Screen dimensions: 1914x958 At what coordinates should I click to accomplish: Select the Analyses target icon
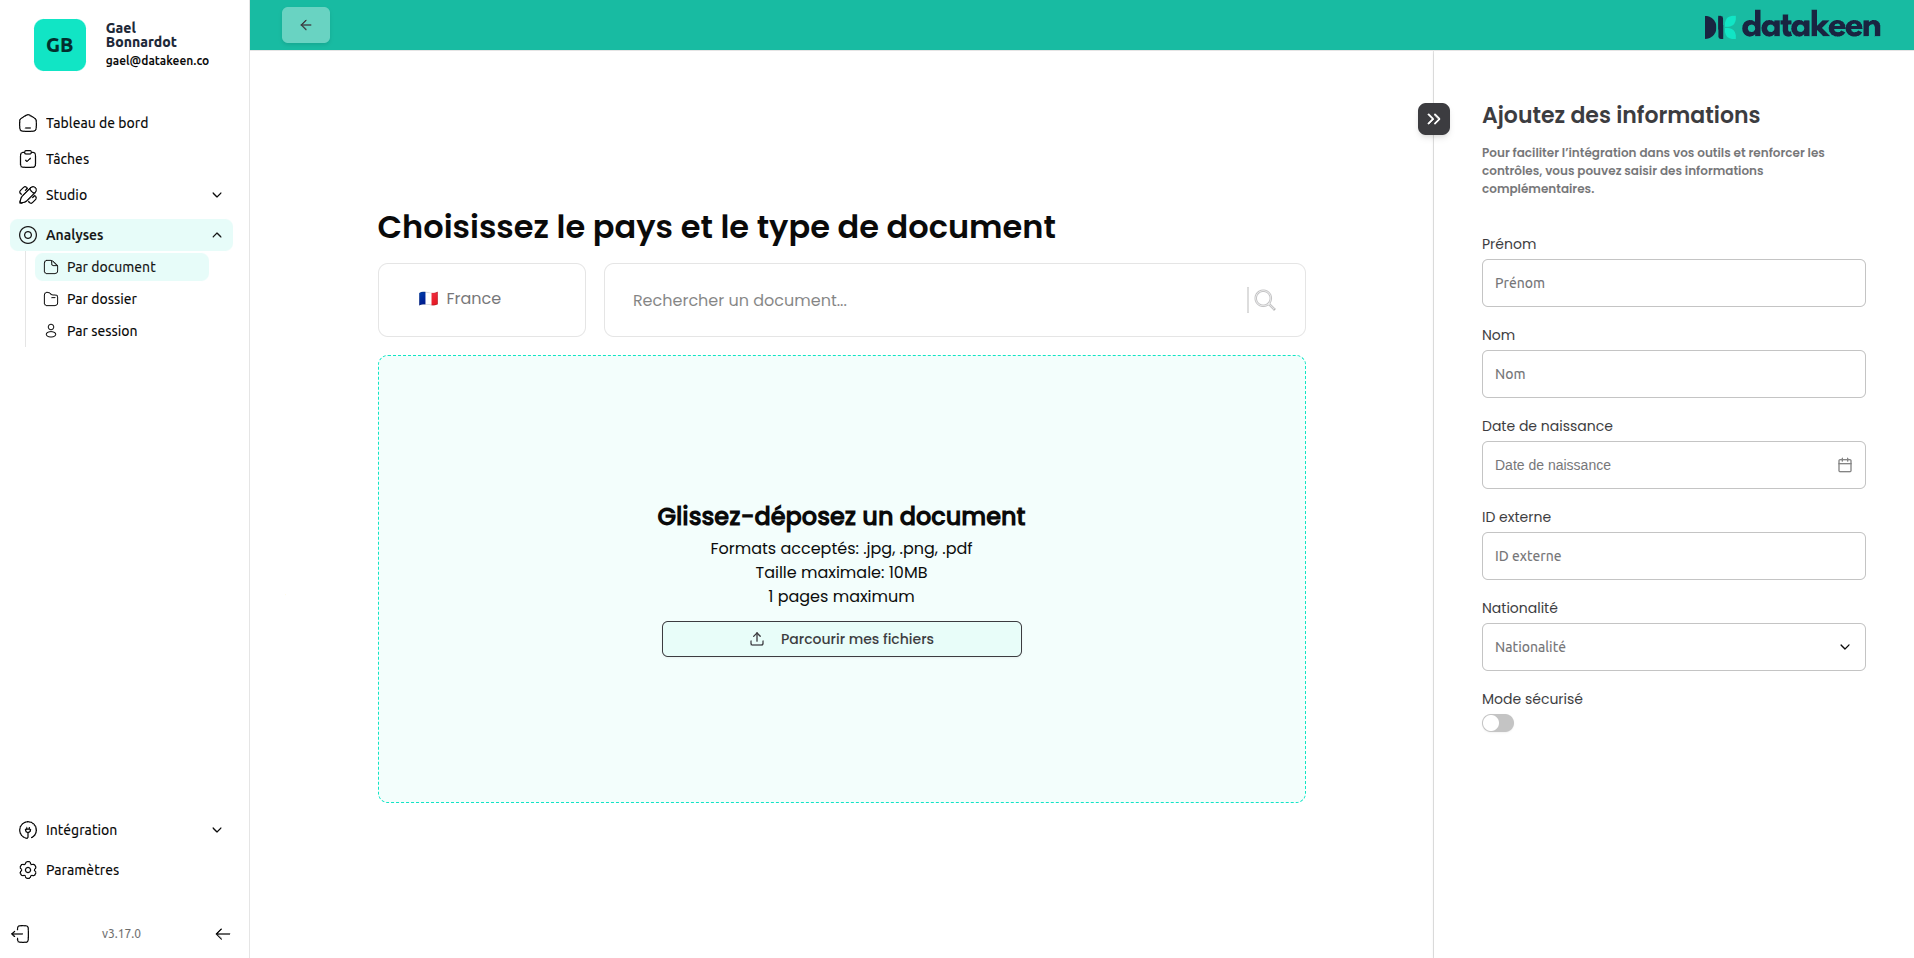coord(27,234)
